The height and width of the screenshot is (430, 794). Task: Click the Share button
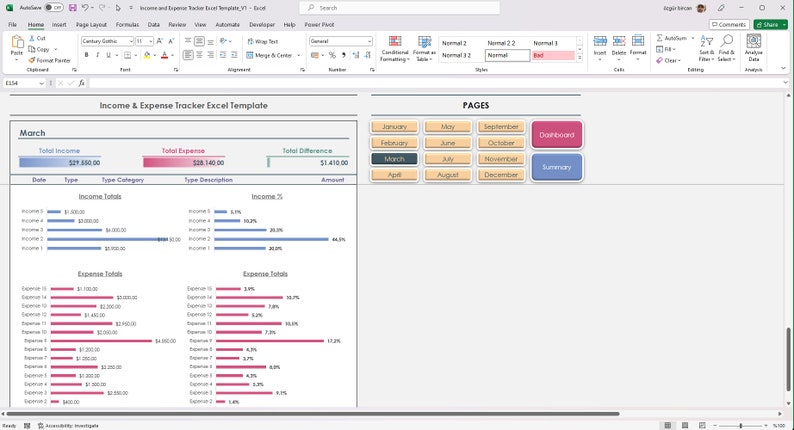click(768, 24)
